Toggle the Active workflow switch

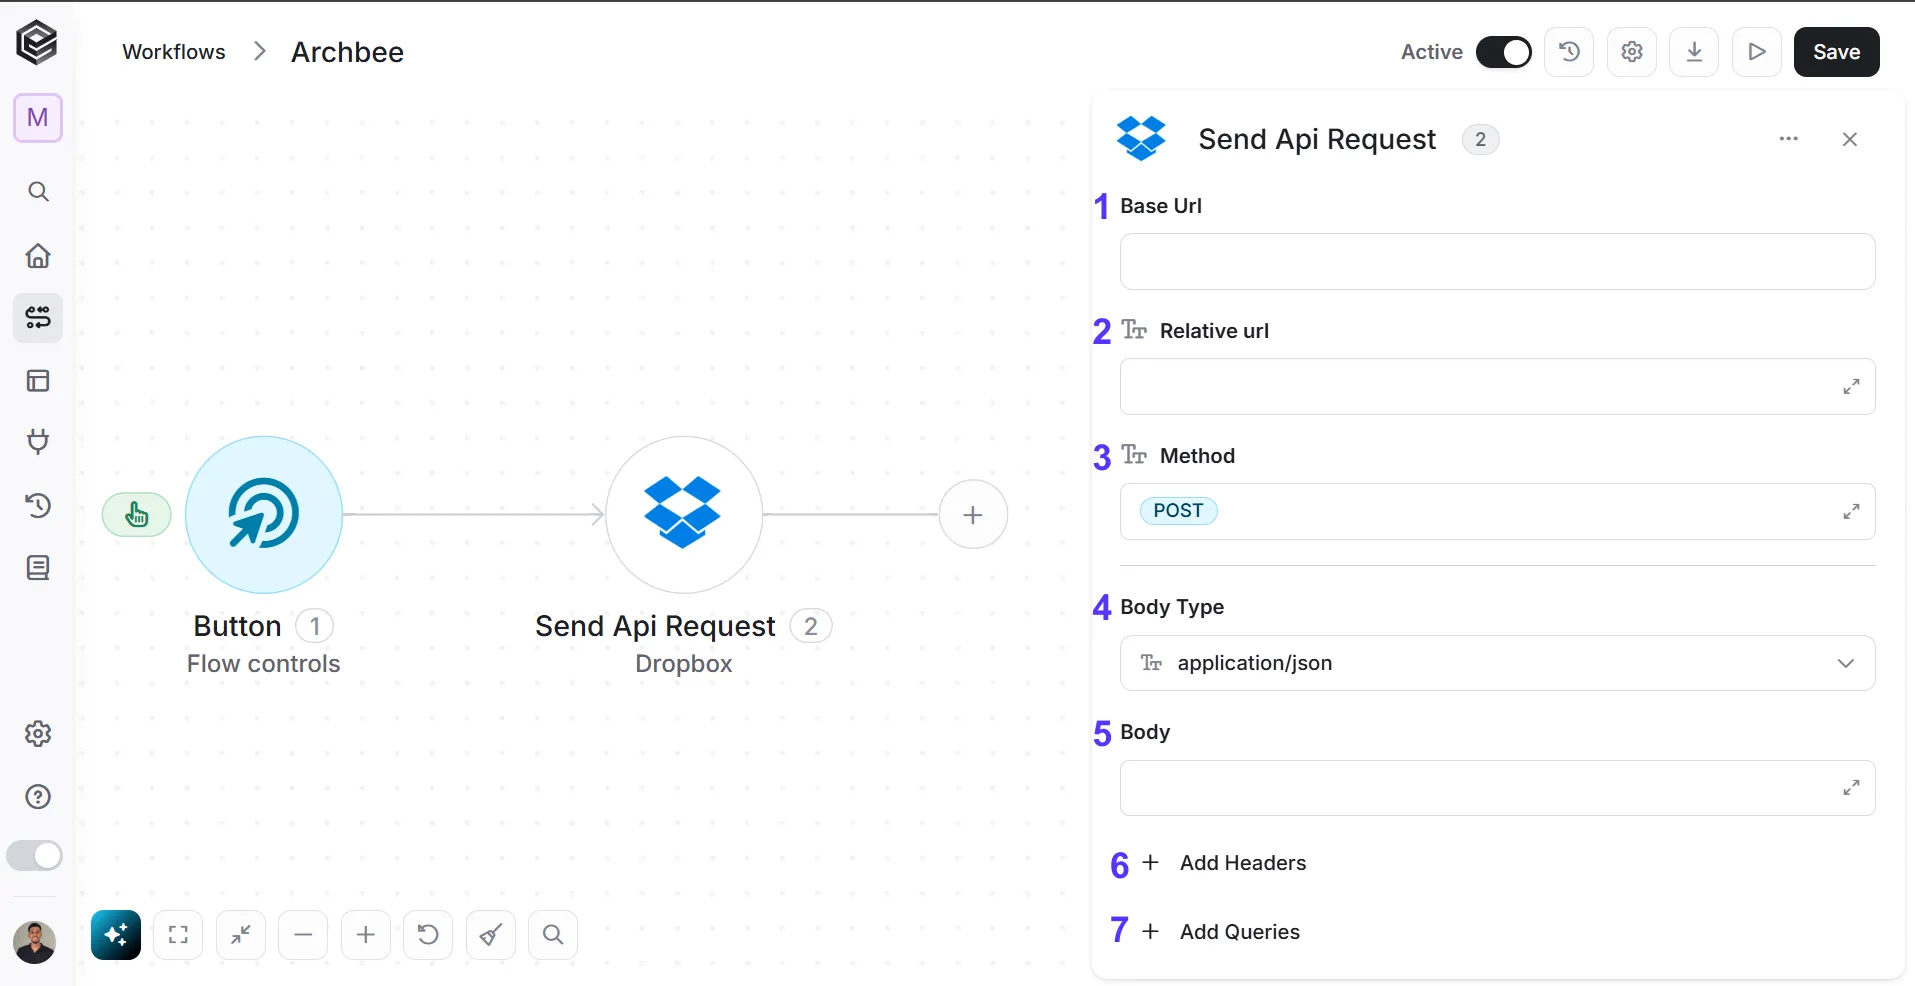point(1504,52)
